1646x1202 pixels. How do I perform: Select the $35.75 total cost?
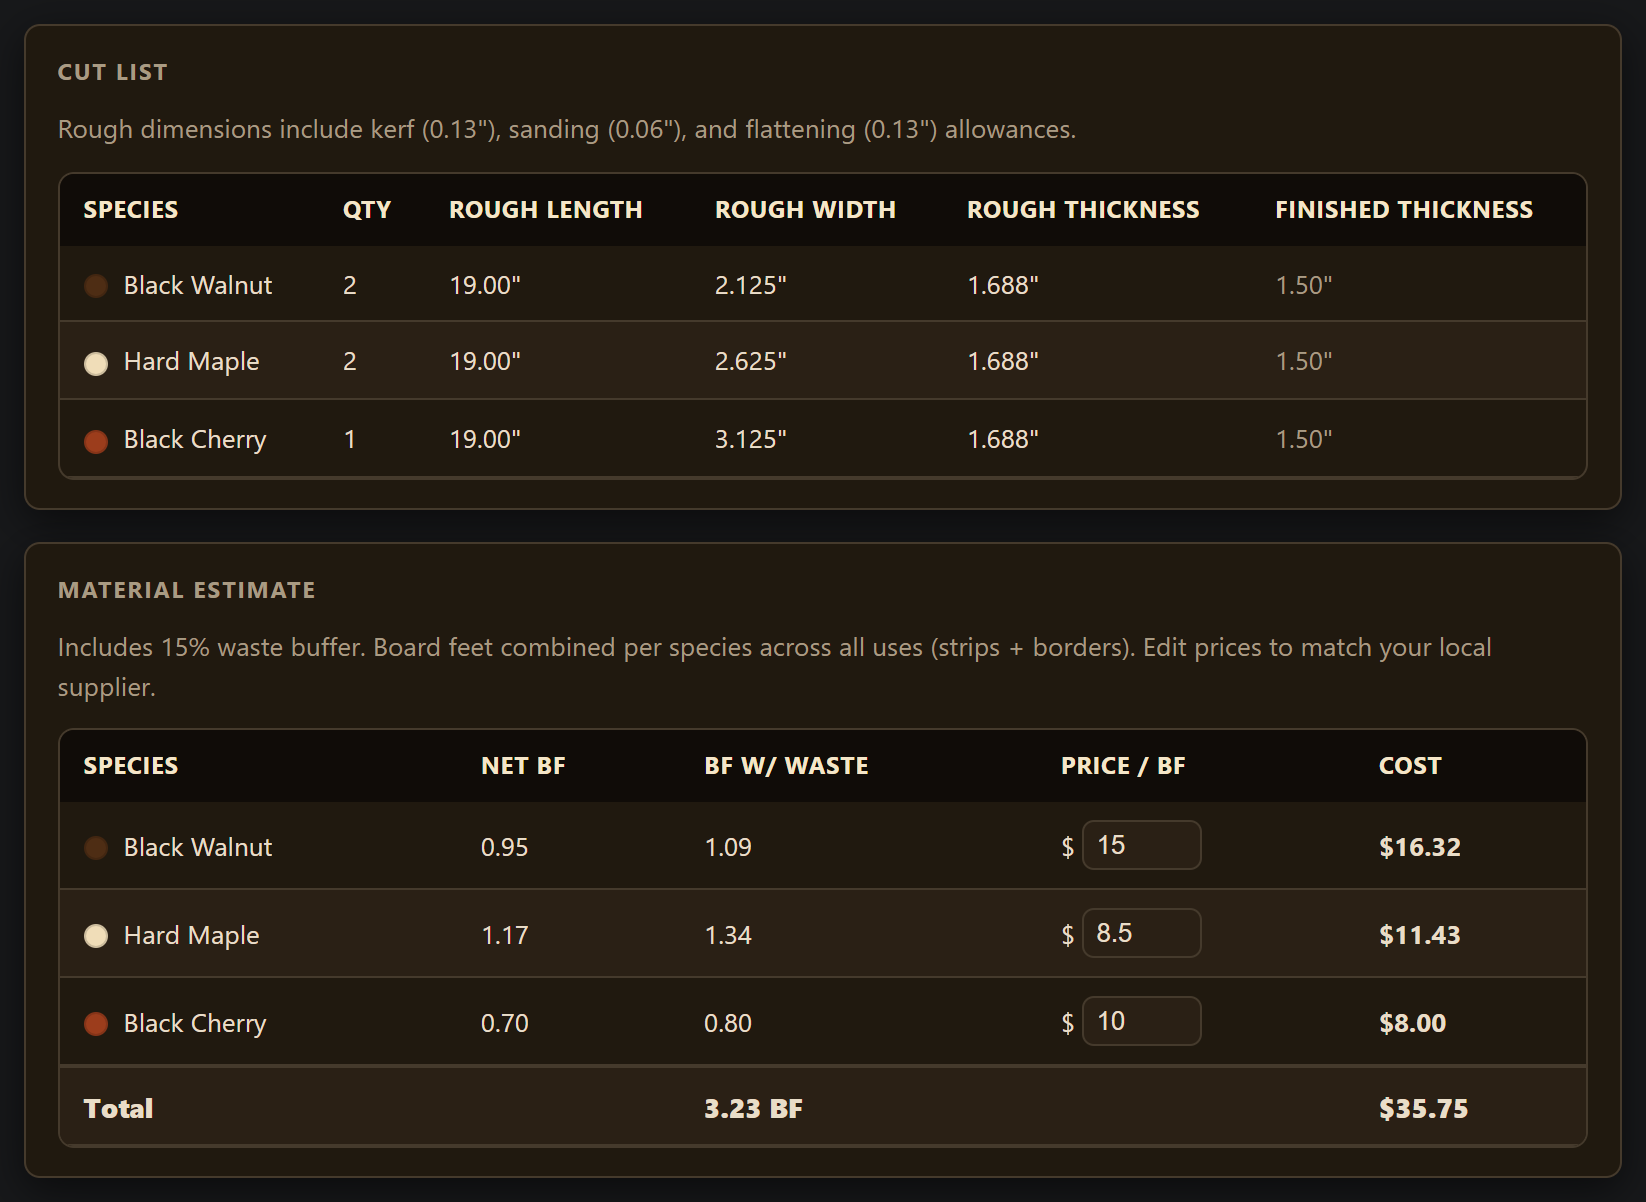pos(1423,1108)
